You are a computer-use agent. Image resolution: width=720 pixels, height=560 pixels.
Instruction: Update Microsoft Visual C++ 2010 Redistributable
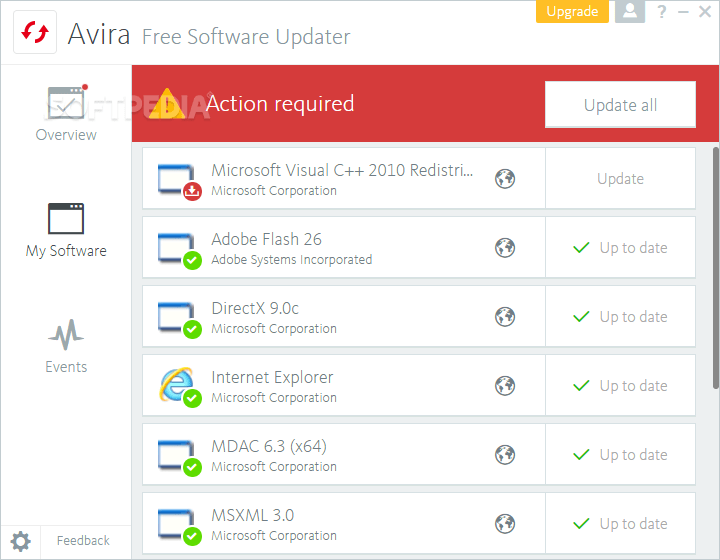pos(620,179)
